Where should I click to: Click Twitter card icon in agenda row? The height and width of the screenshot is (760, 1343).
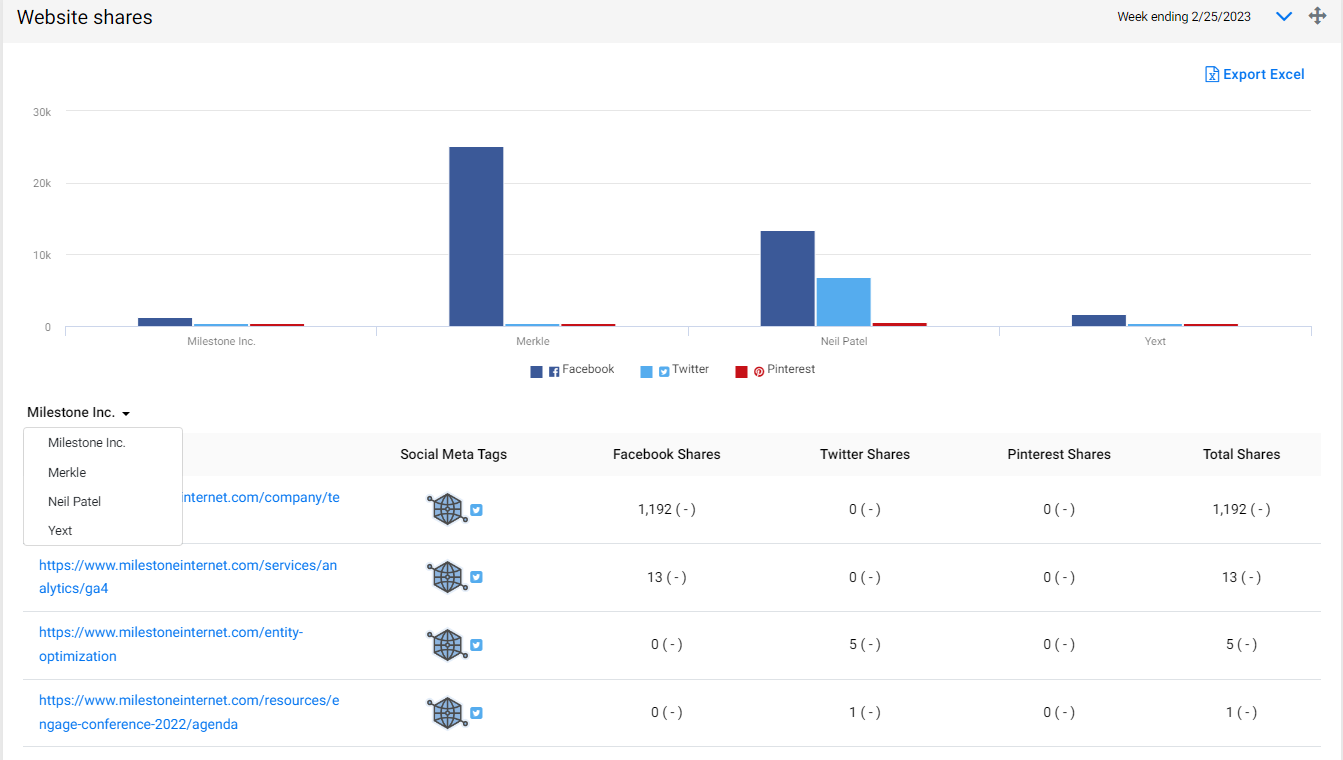[477, 713]
